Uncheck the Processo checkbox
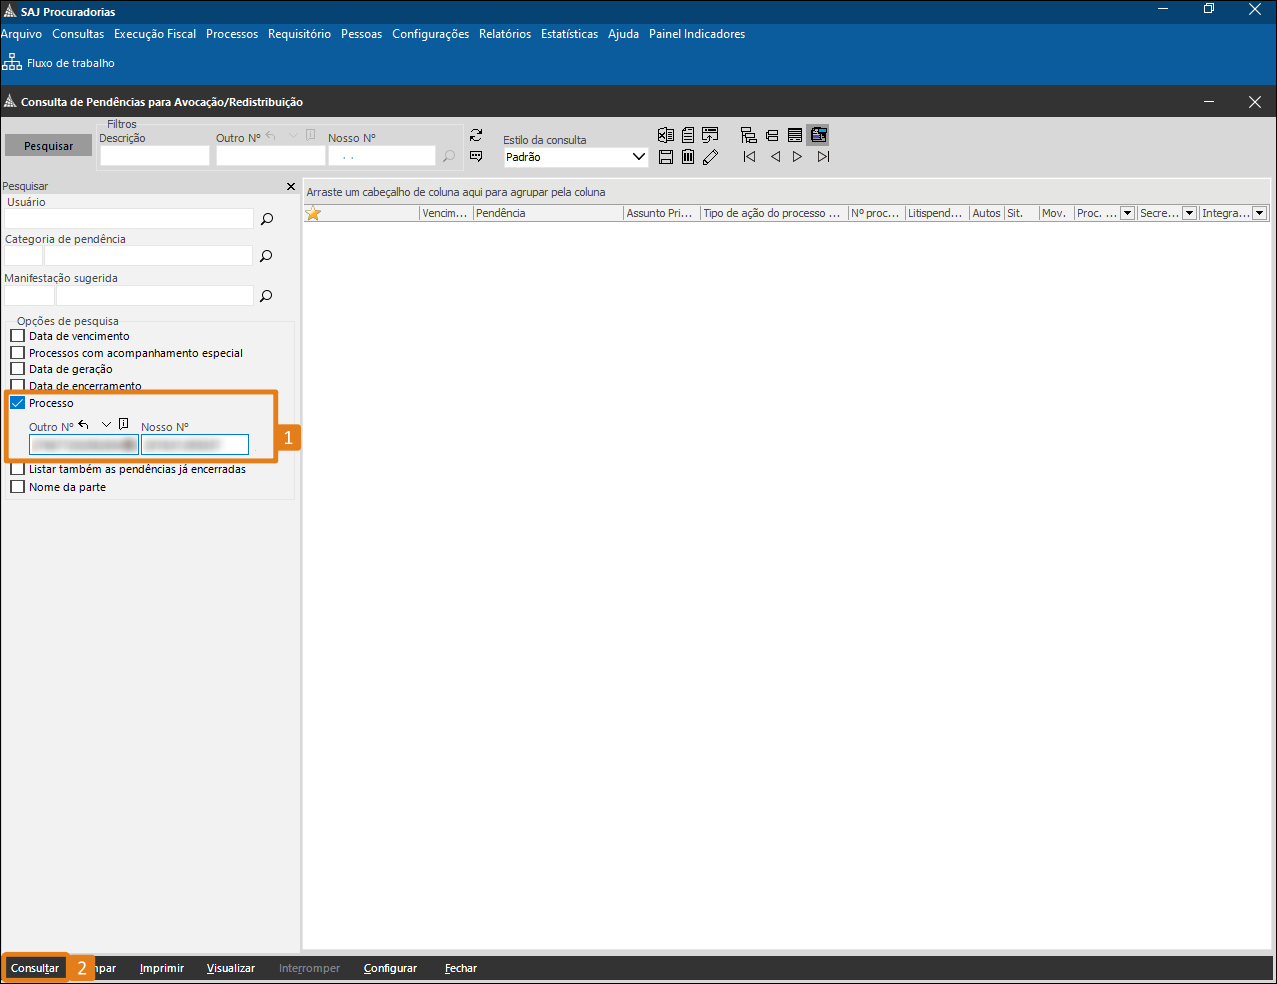The image size is (1277, 984). click(17, 403)
